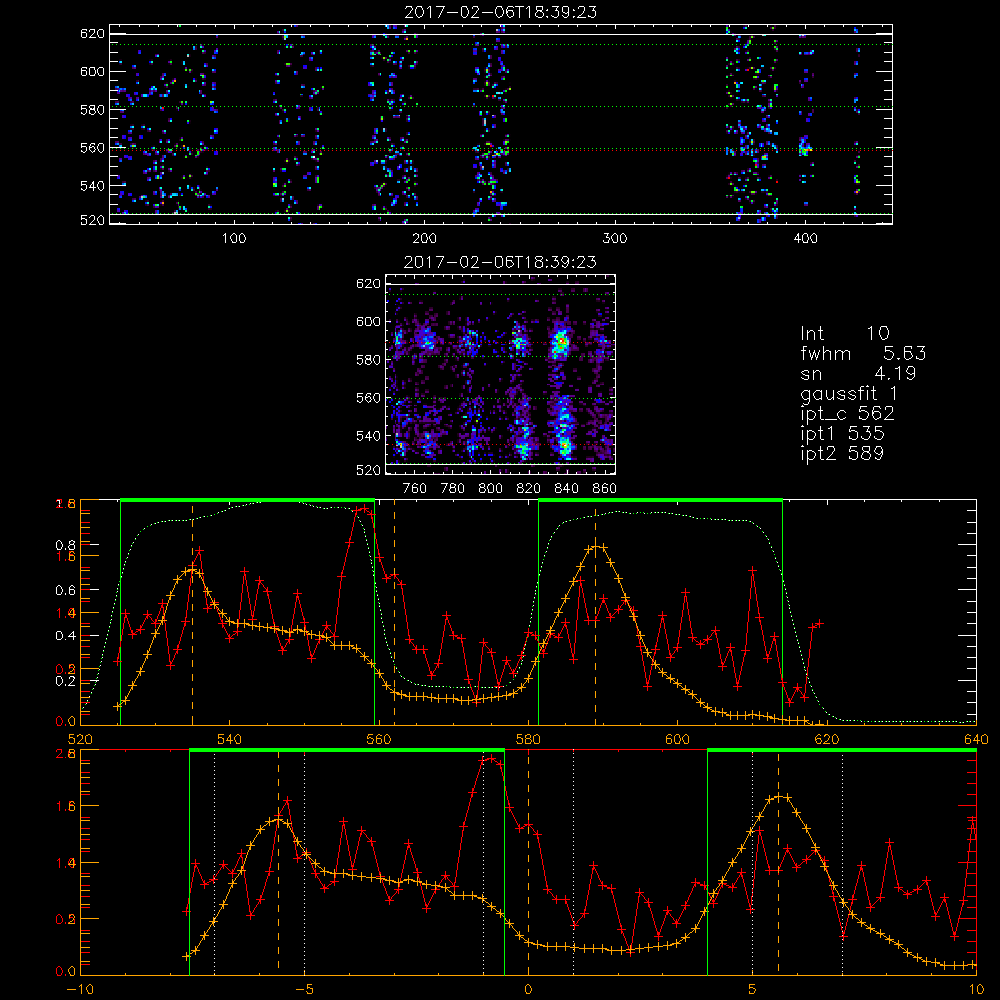Click the middle image x-axis label 760
Image resolution: width=1000 pixels, height=1000 pixels.
(415, 489)
